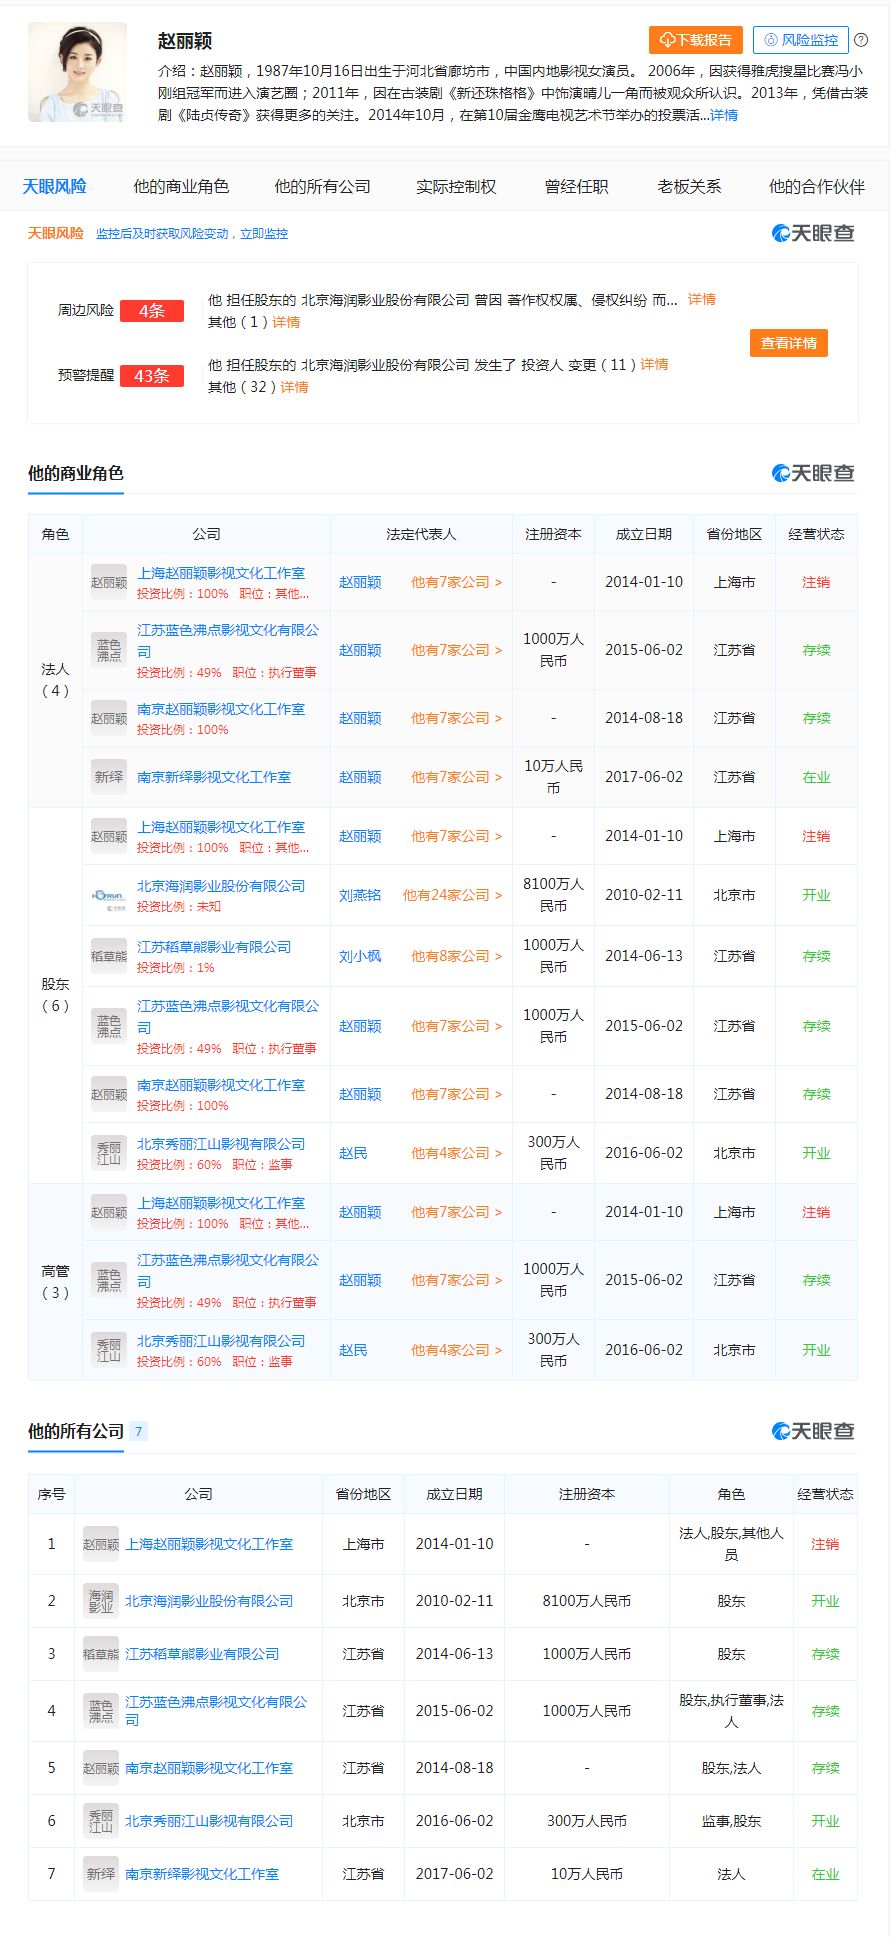This screenshot has width=891, height=1937.
Task: Open 详情 after the 著作权权属 dispute line
Action: point(702,299)
